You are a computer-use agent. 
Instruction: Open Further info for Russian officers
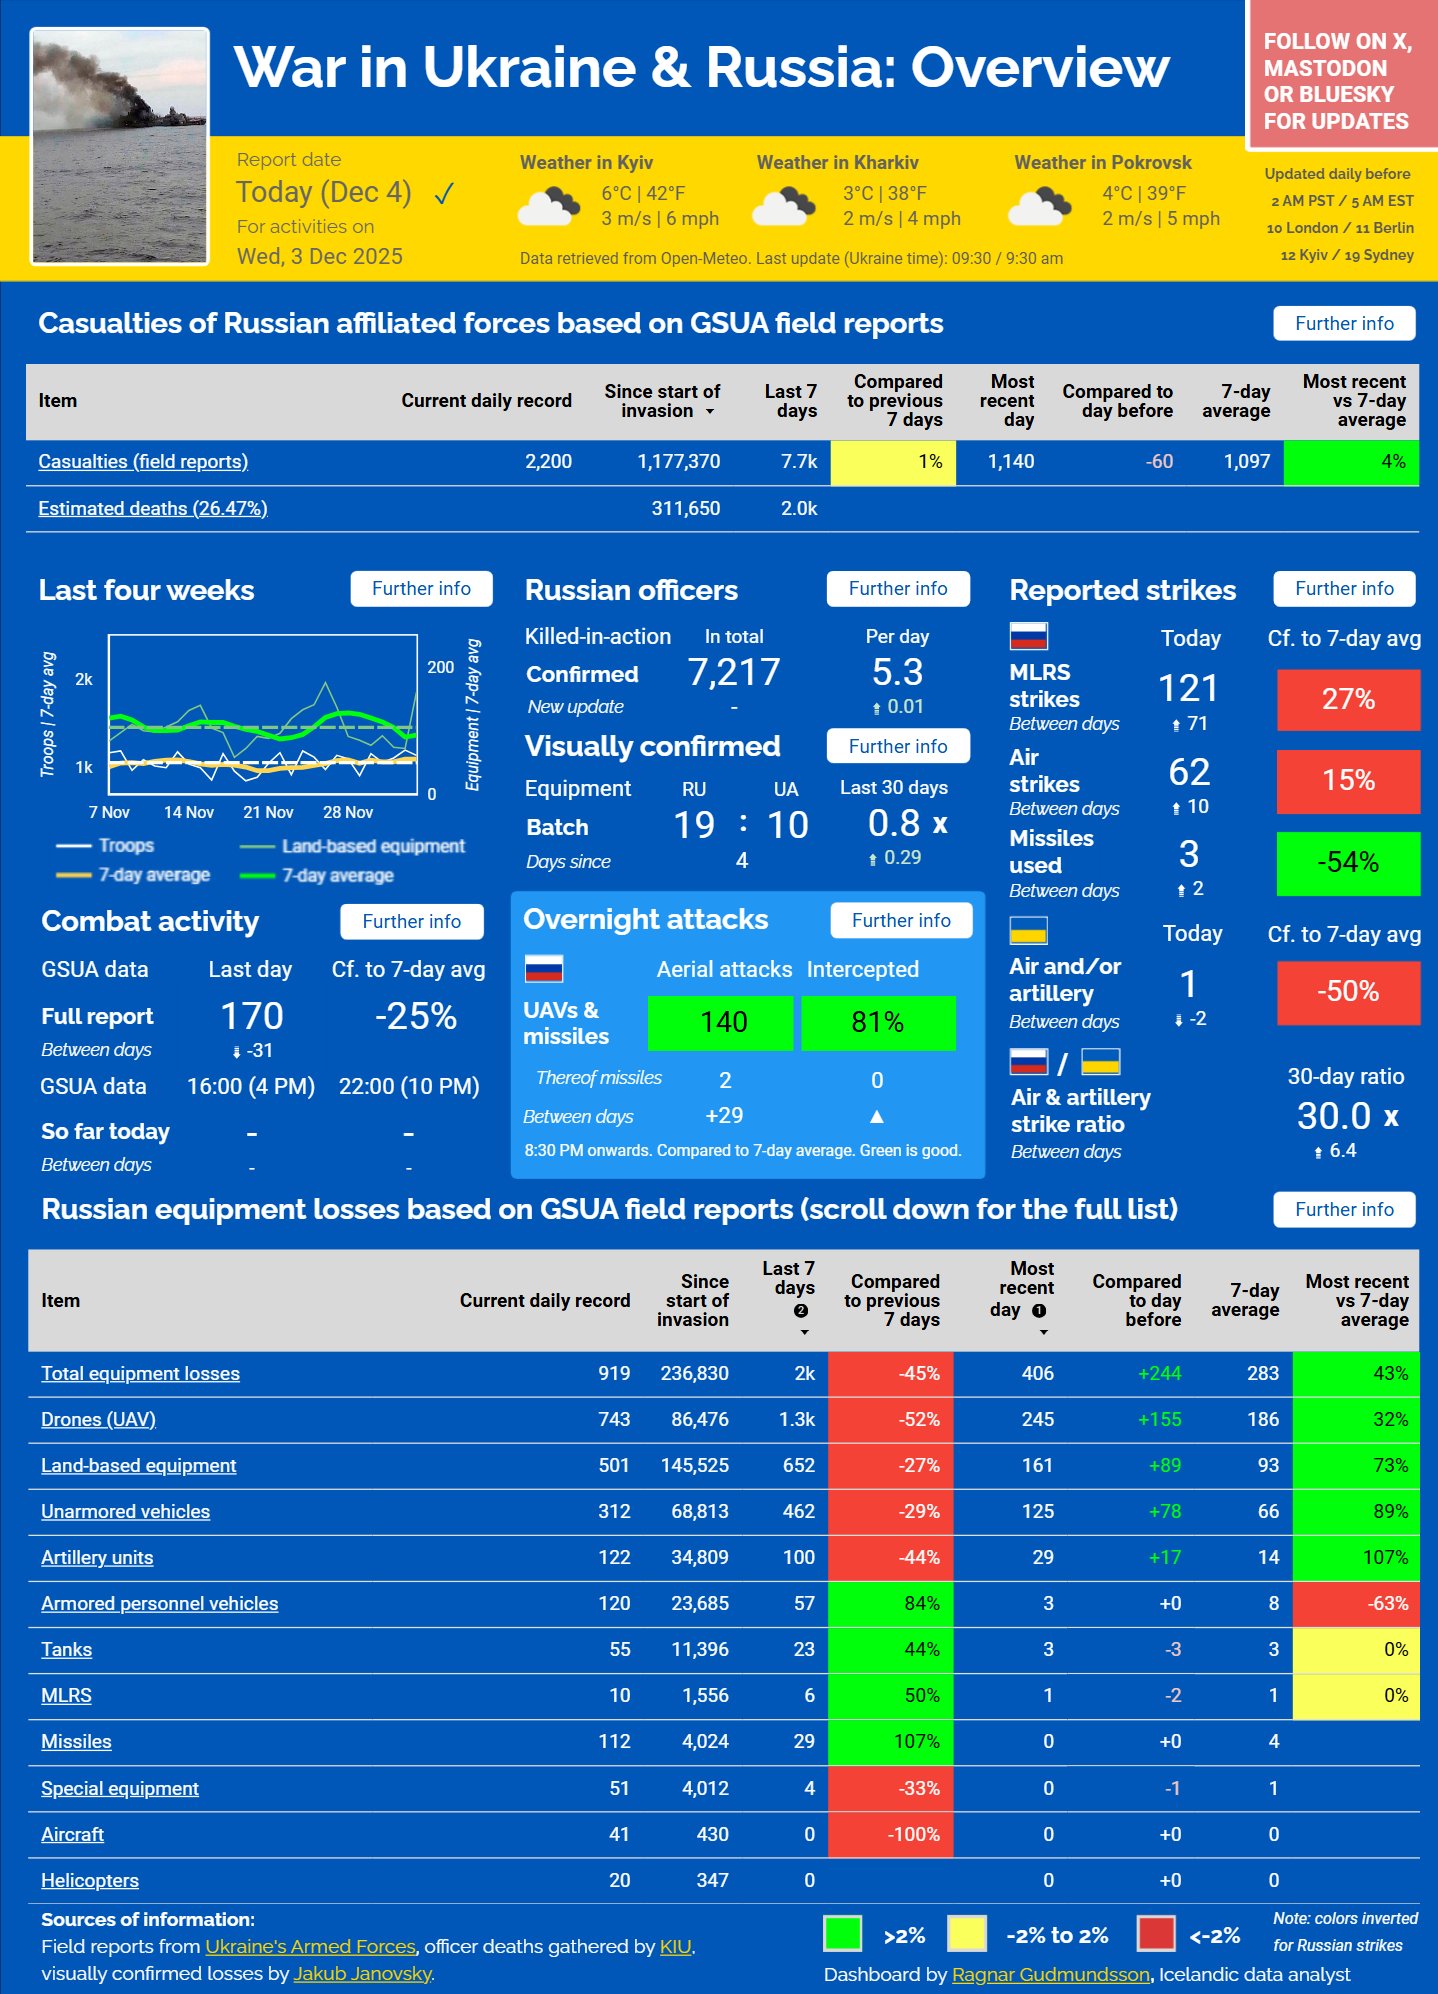[898, 589]
